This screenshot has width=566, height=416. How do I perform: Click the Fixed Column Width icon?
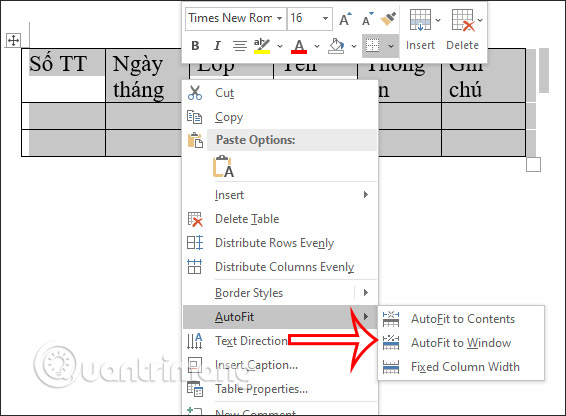pyautogui.click(x=391, y=367)
